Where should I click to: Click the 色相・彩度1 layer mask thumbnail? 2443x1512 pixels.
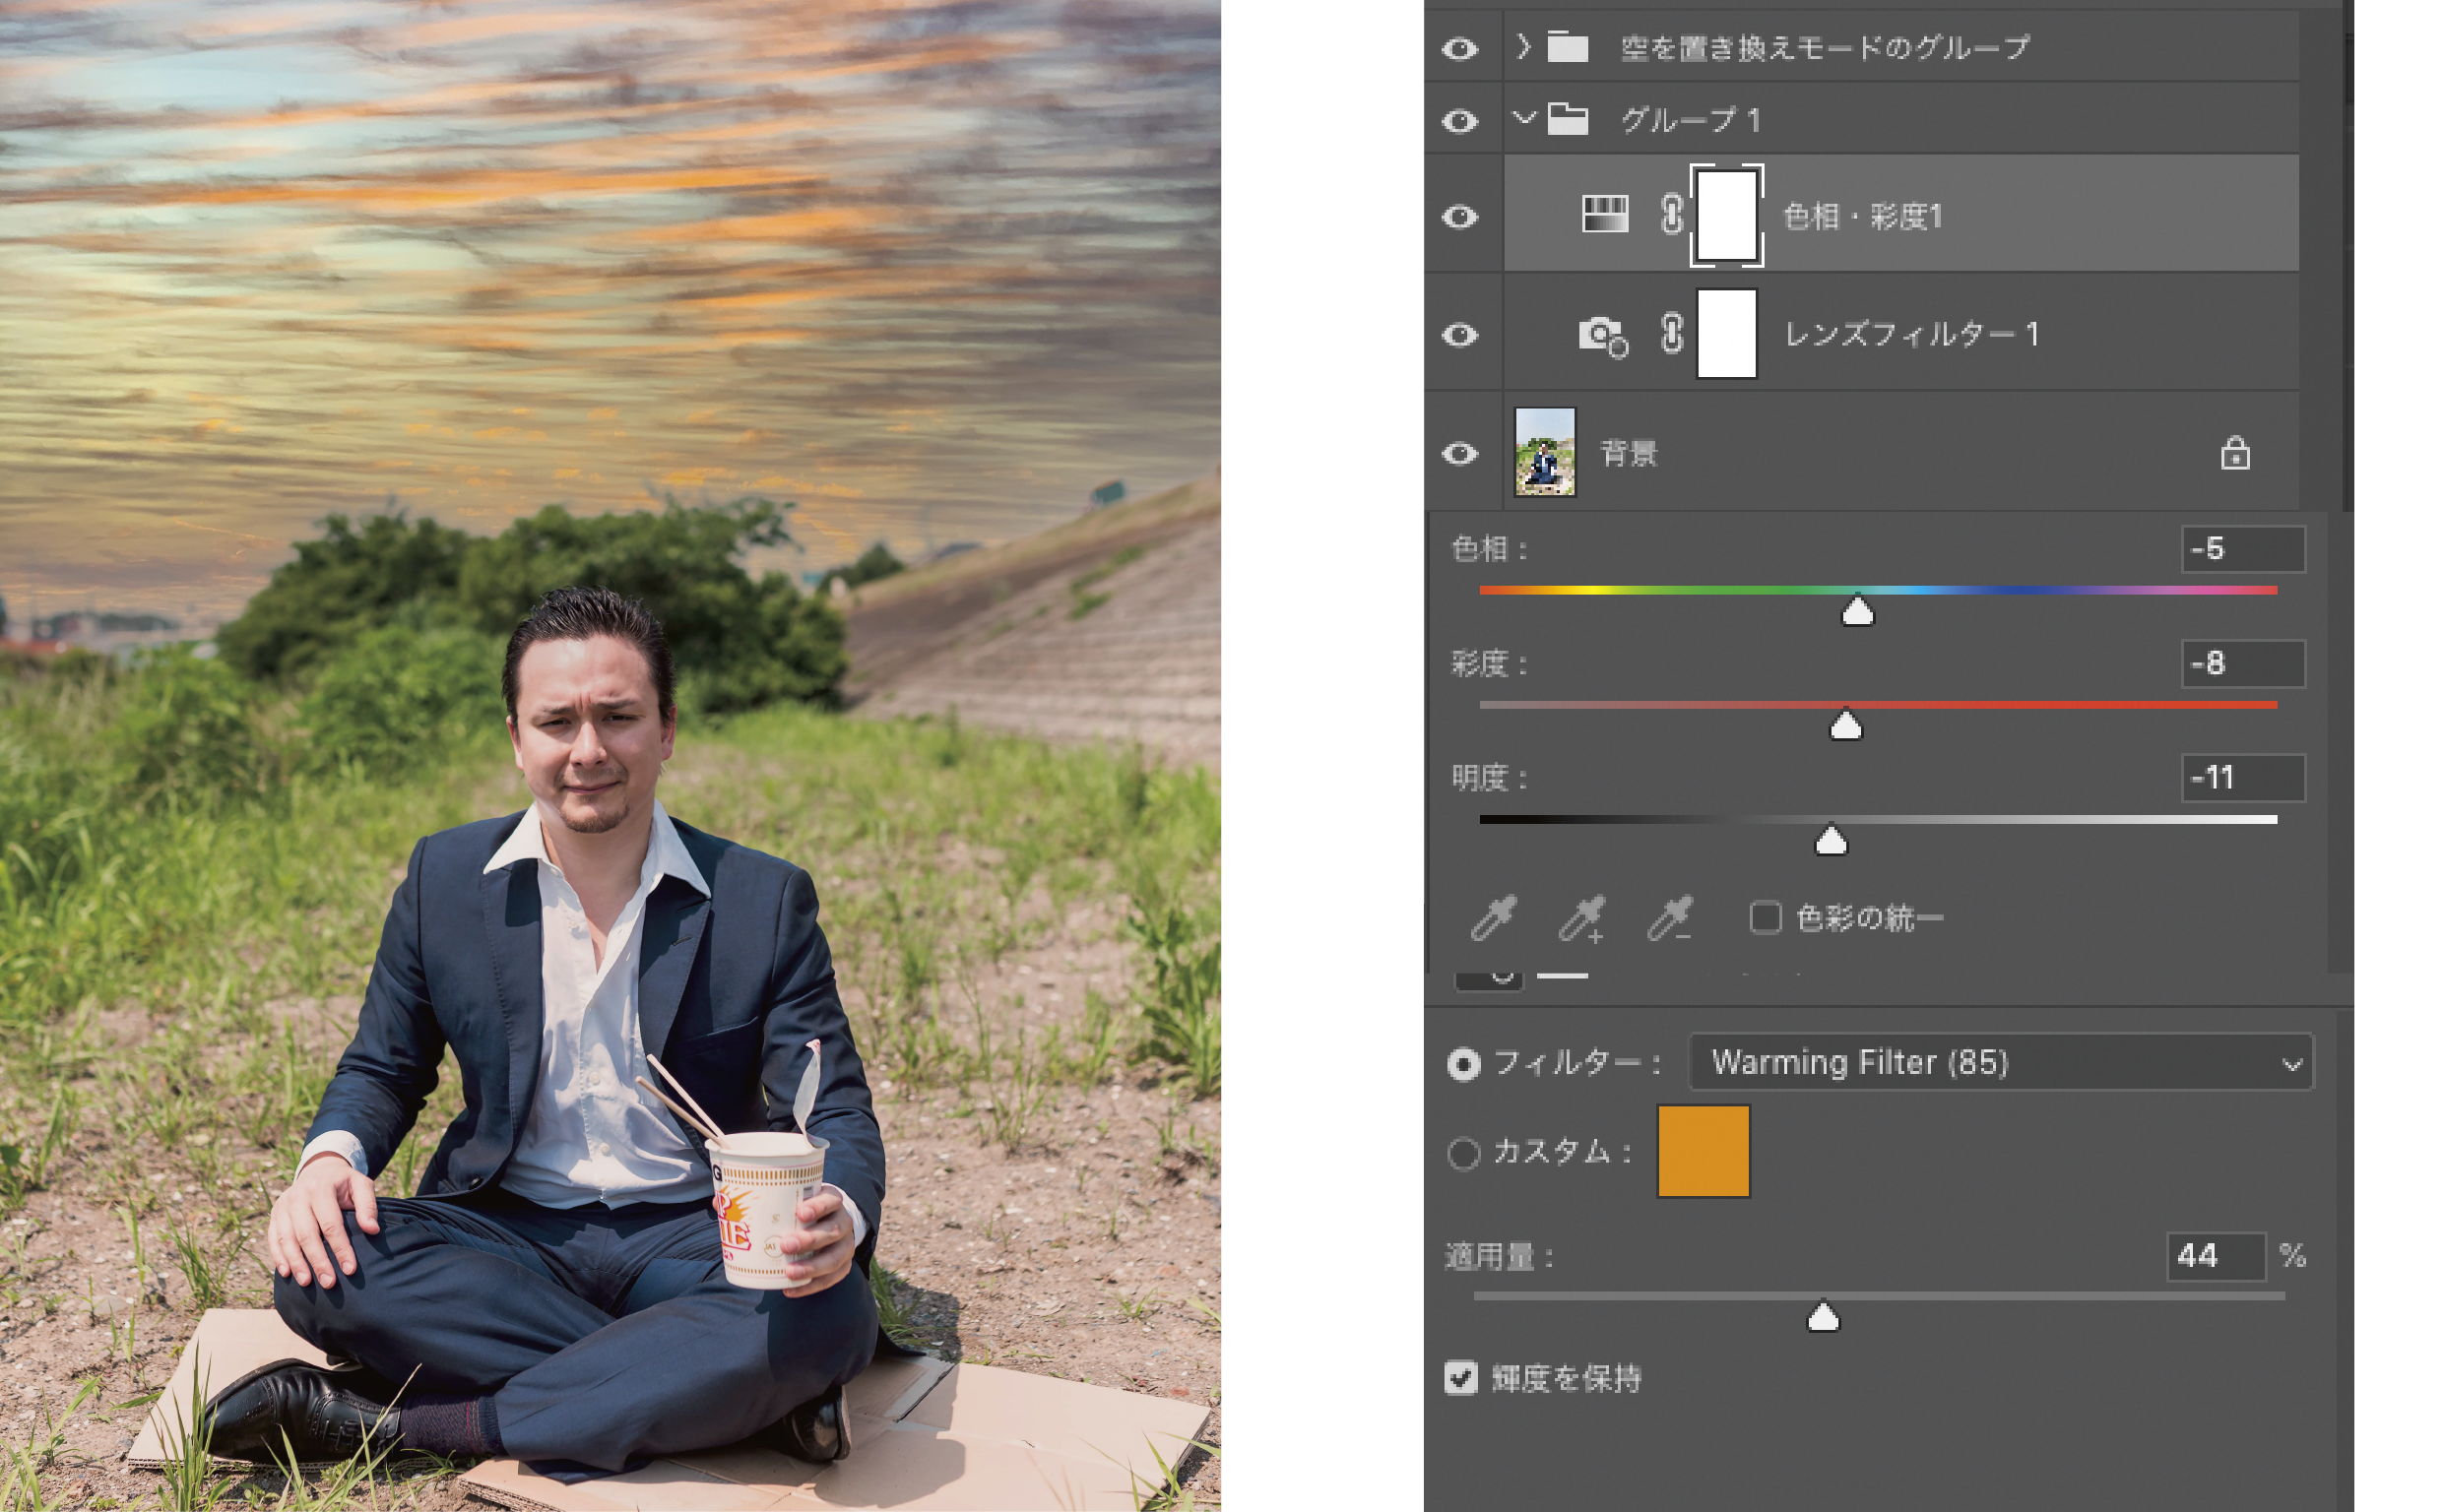(1727, 215)
